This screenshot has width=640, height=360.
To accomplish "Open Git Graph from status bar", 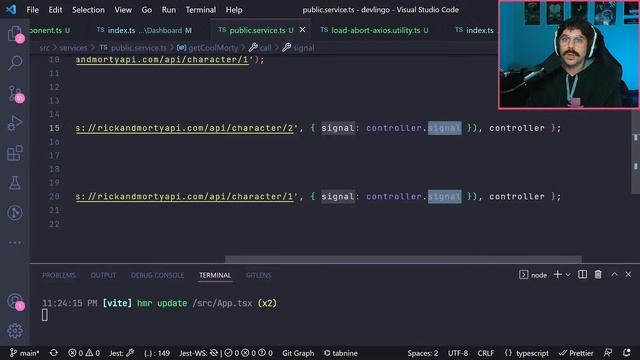I will coord(298,353).
